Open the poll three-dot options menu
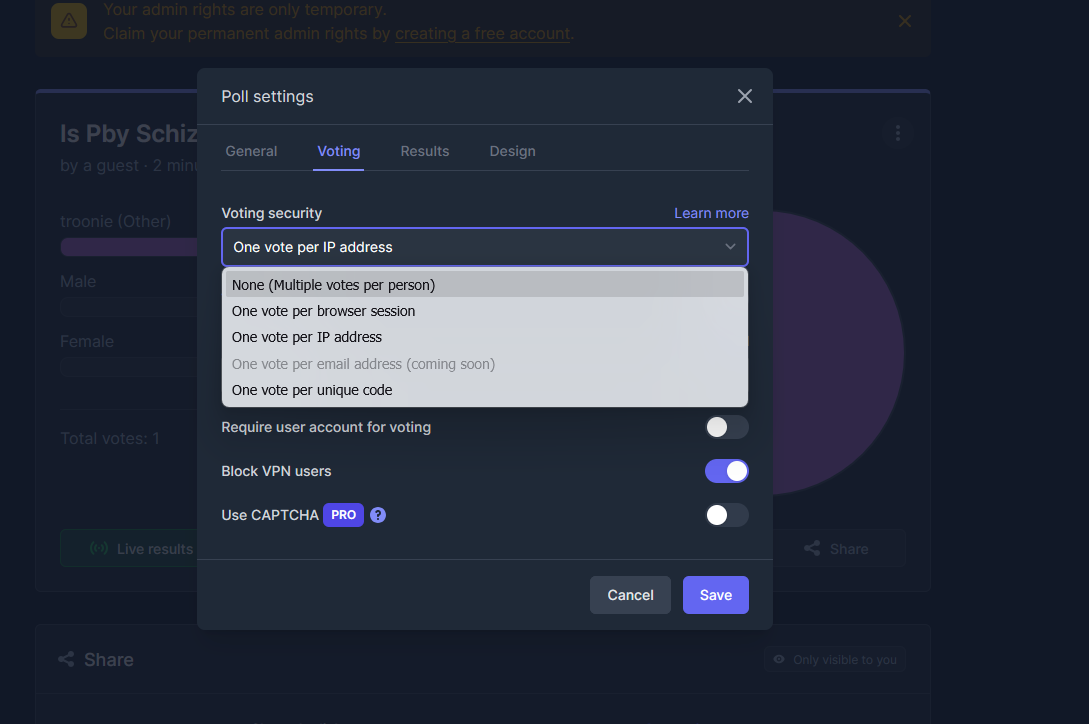The width and height of the screenshot is (1089, 724). click(897, 133)
